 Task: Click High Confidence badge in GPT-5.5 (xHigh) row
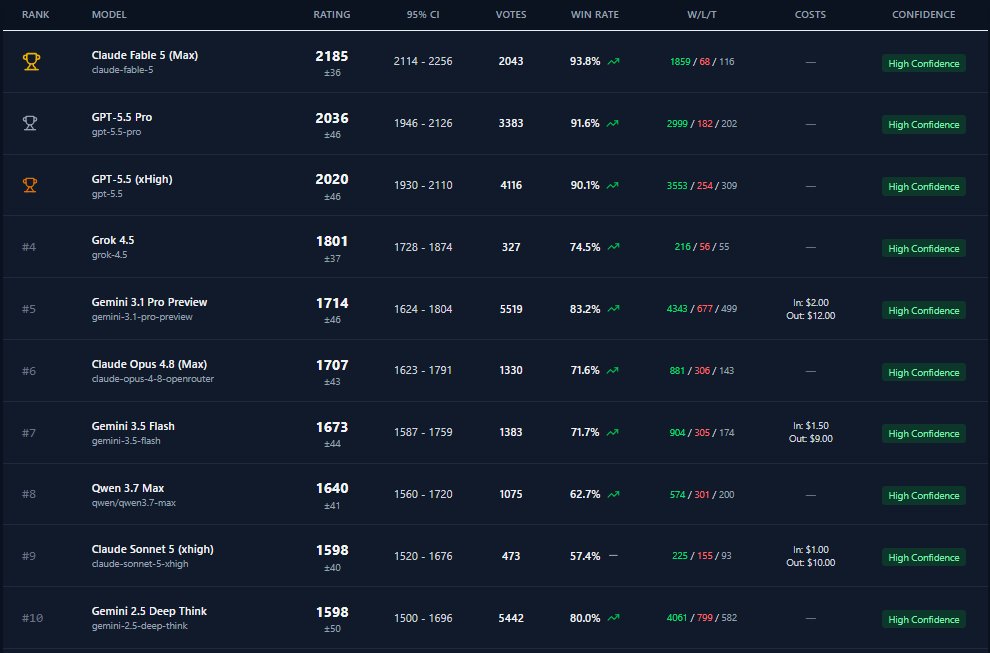pyautogui.click(x=924, y=186)
